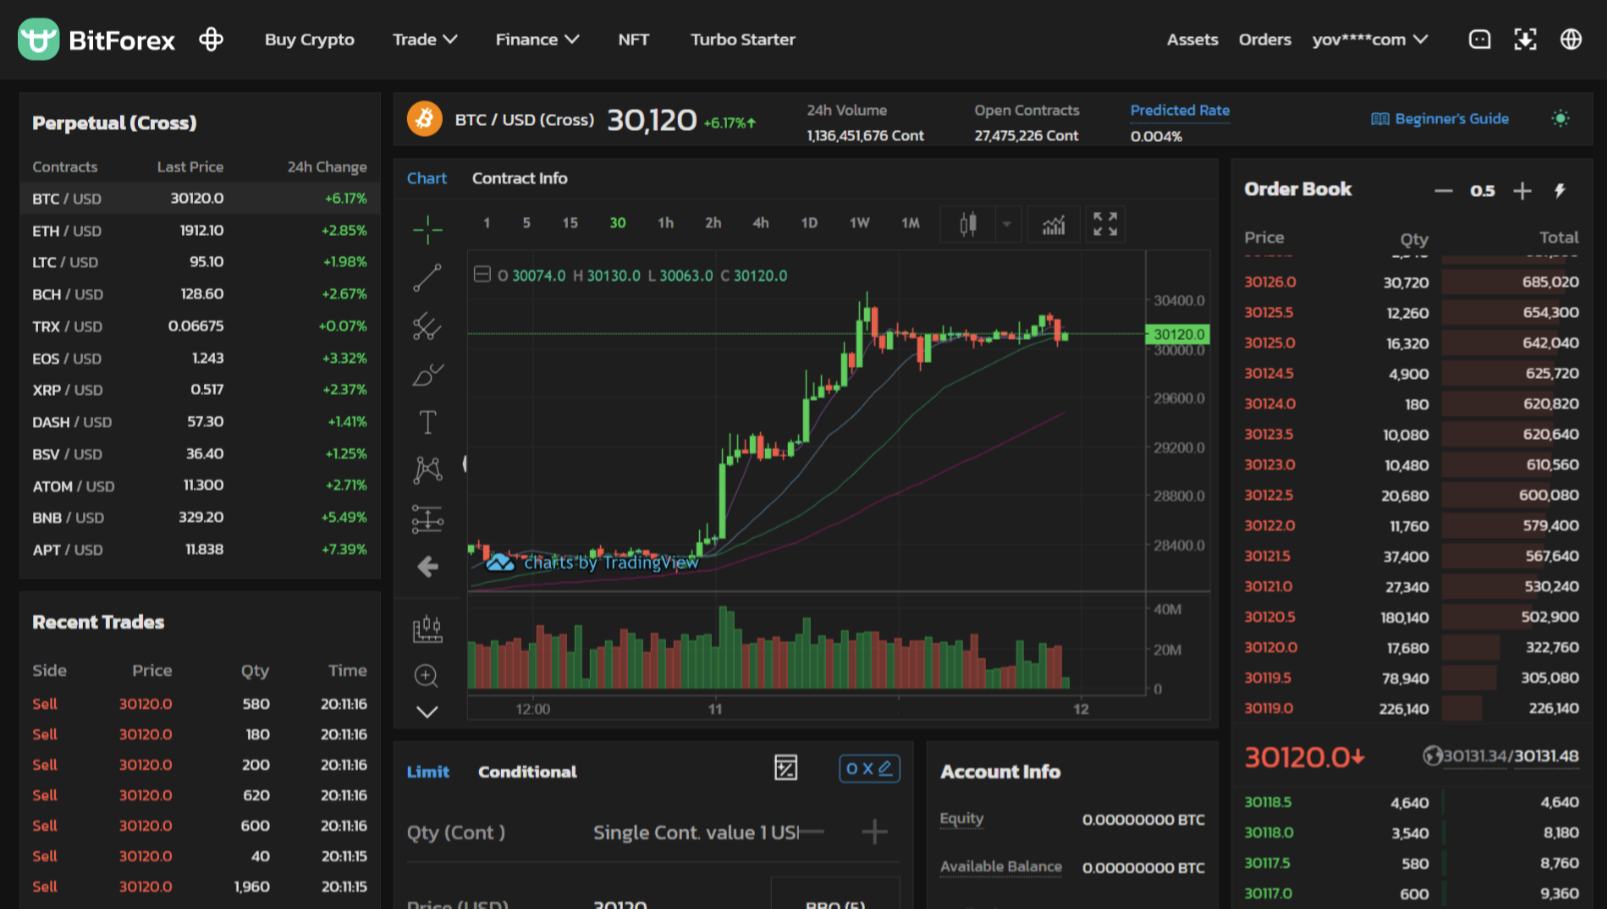This screenshot has width=1608, height=909.
Task: Click bid price 30118.5 in order book
Action: 1268,802
